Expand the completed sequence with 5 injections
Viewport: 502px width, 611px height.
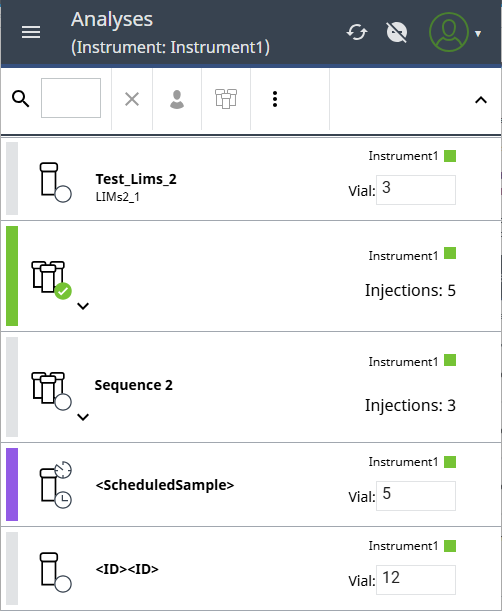[83, 306]
